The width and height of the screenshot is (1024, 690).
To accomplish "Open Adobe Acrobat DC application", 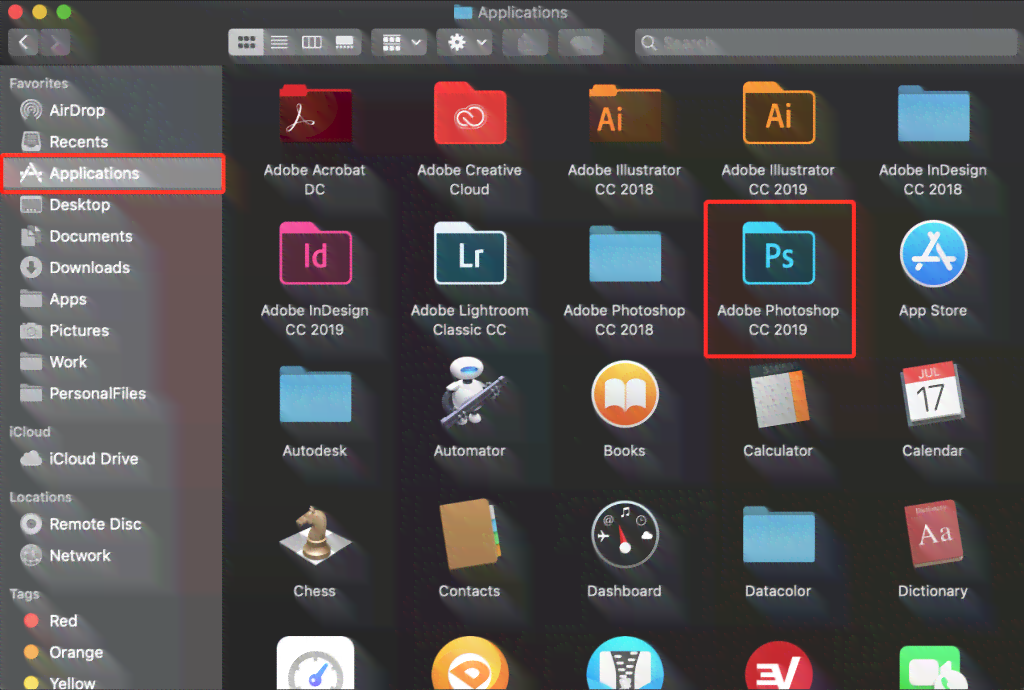I will [315, 114].
